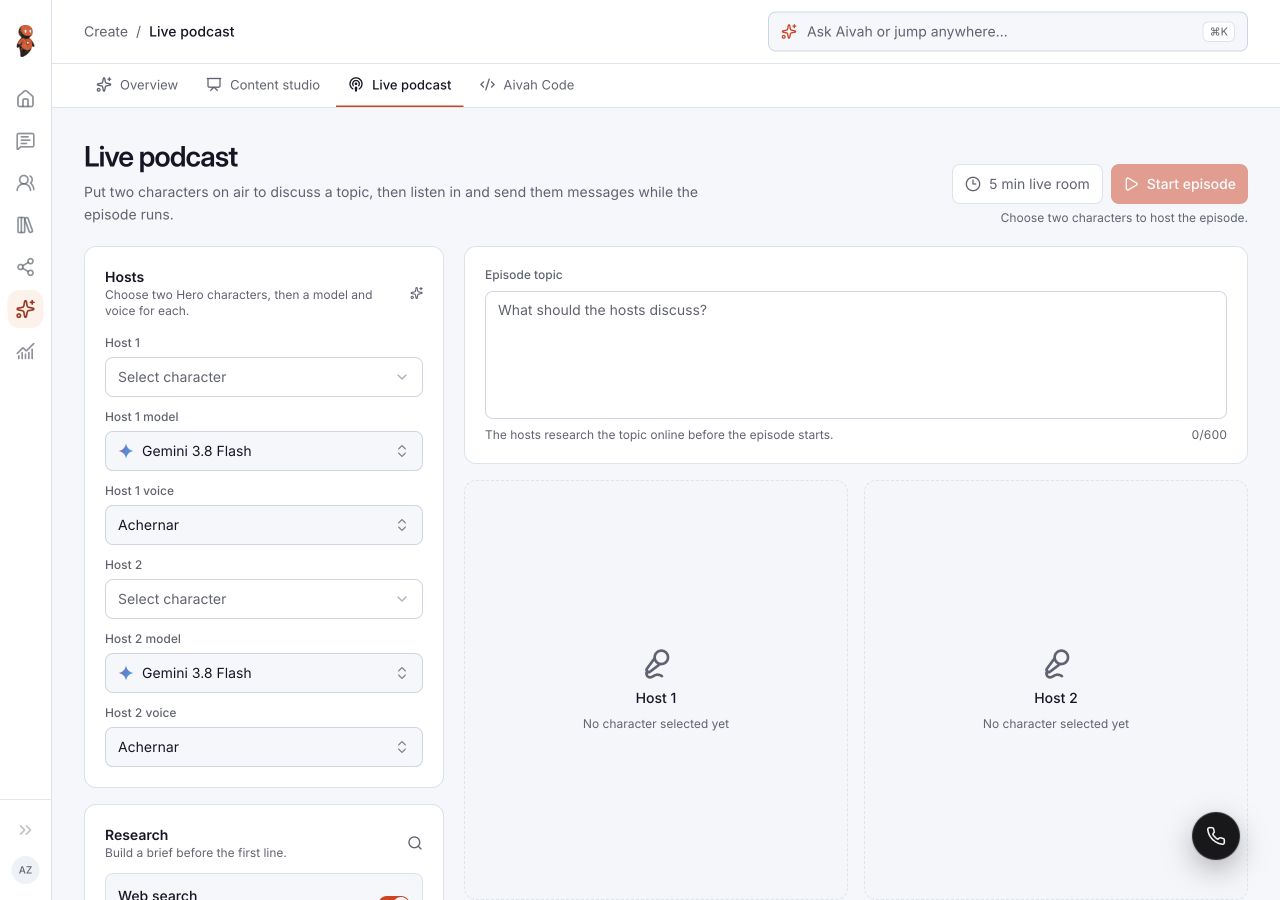Click the magnifier icon in the Research panel

[415, 843]
